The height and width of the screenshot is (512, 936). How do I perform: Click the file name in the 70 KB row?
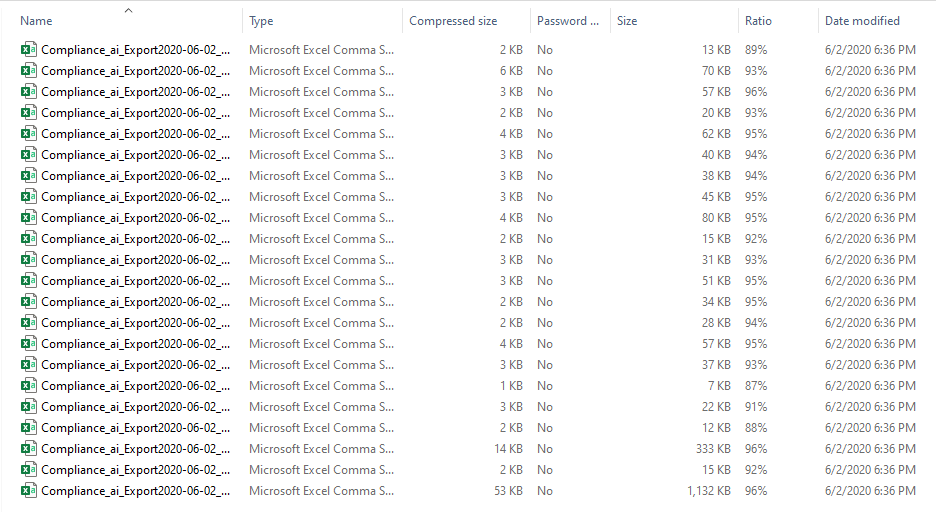pyautogui.click(x=136, y=70)
